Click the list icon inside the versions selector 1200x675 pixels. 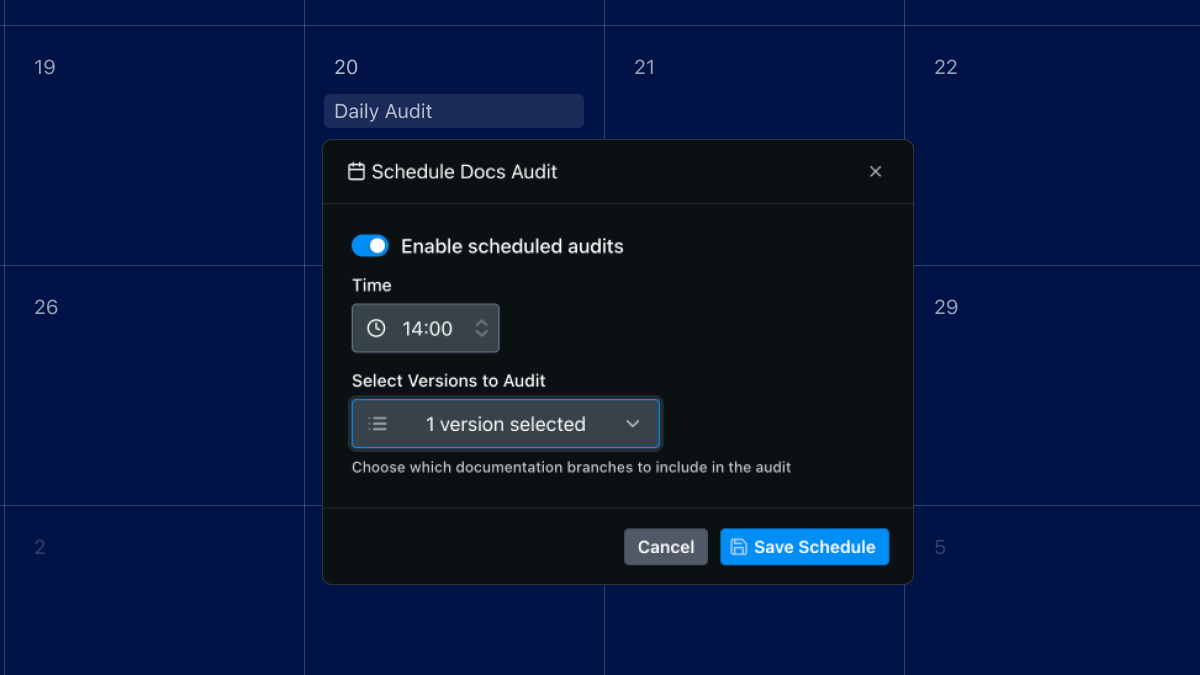click(x=377, y=423)
